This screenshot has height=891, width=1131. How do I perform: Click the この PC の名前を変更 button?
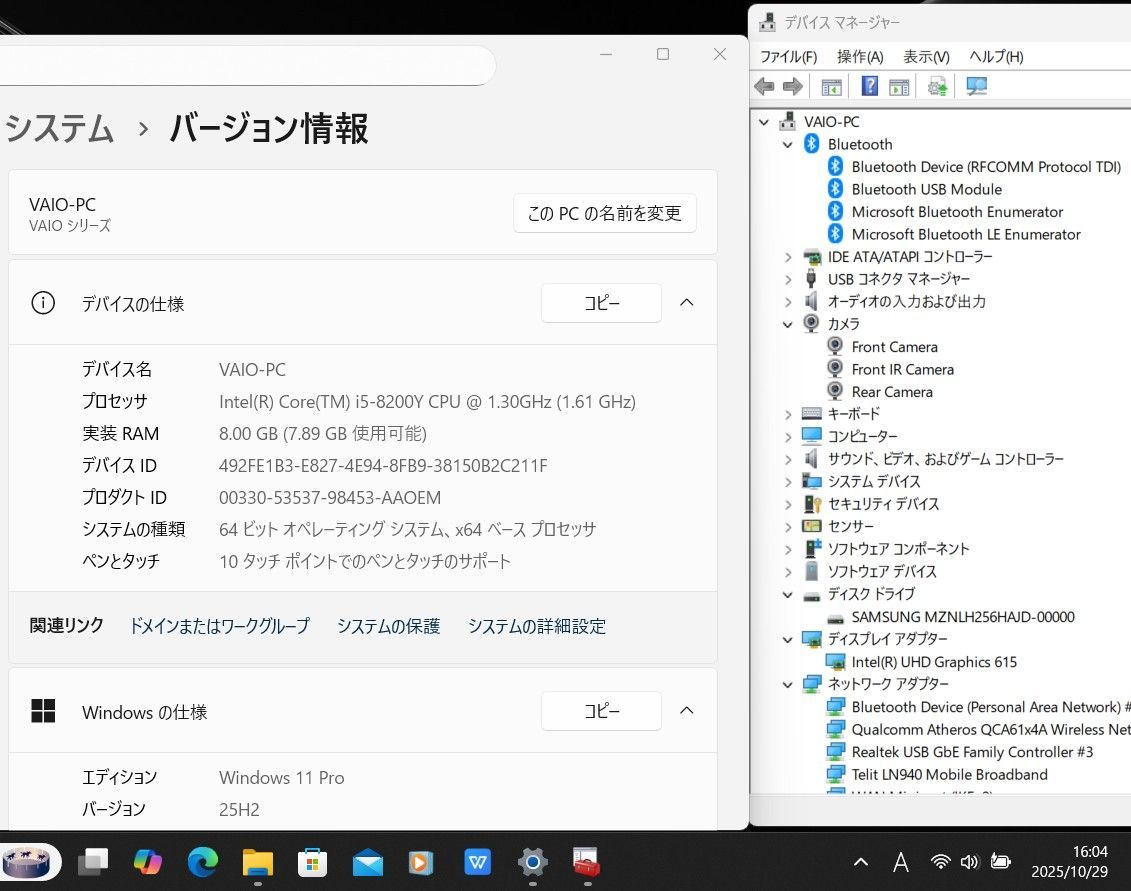604,213
